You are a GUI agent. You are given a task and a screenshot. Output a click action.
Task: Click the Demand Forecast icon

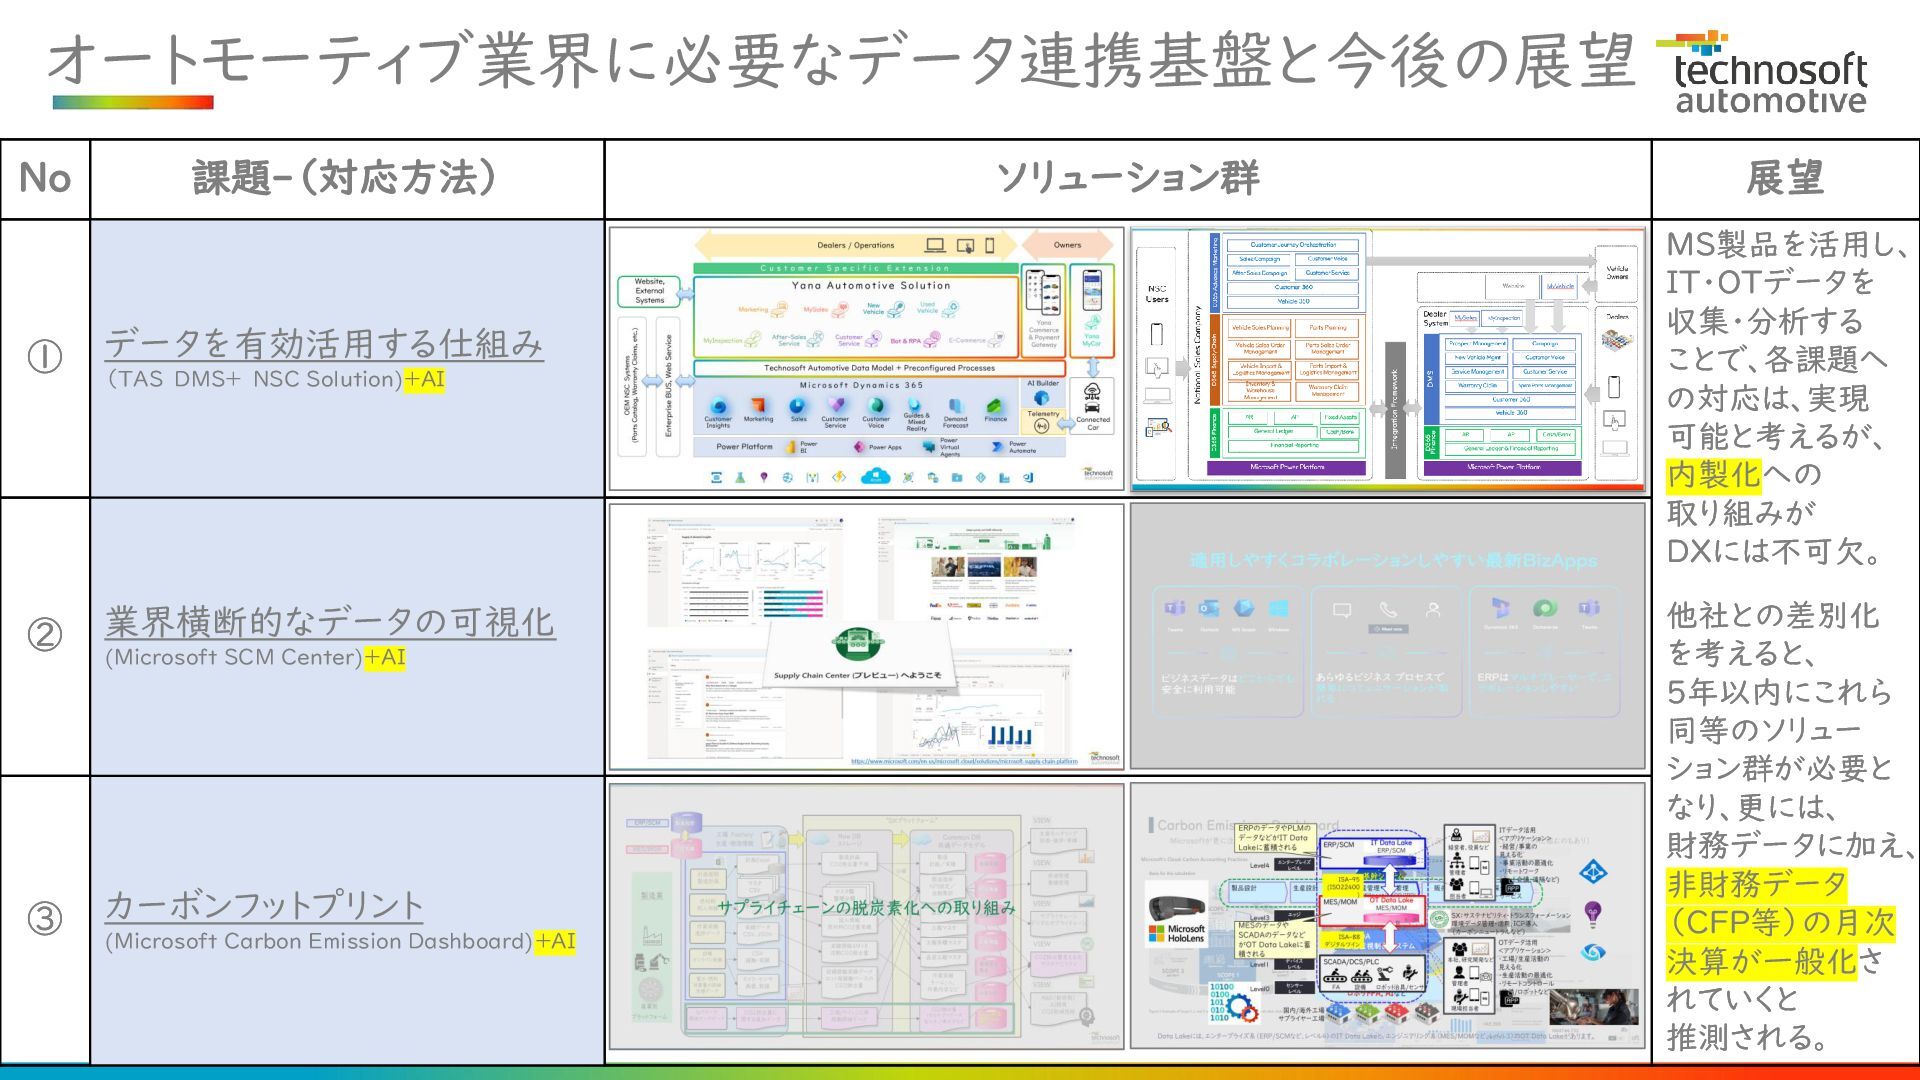pos(955,405)
